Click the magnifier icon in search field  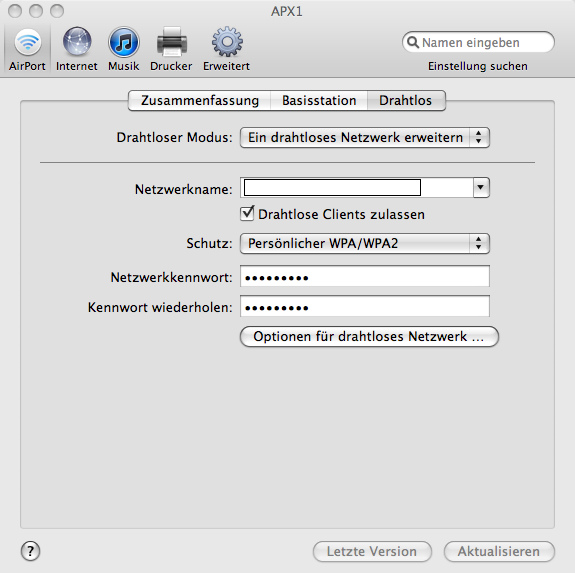click(x=413, y=42)
